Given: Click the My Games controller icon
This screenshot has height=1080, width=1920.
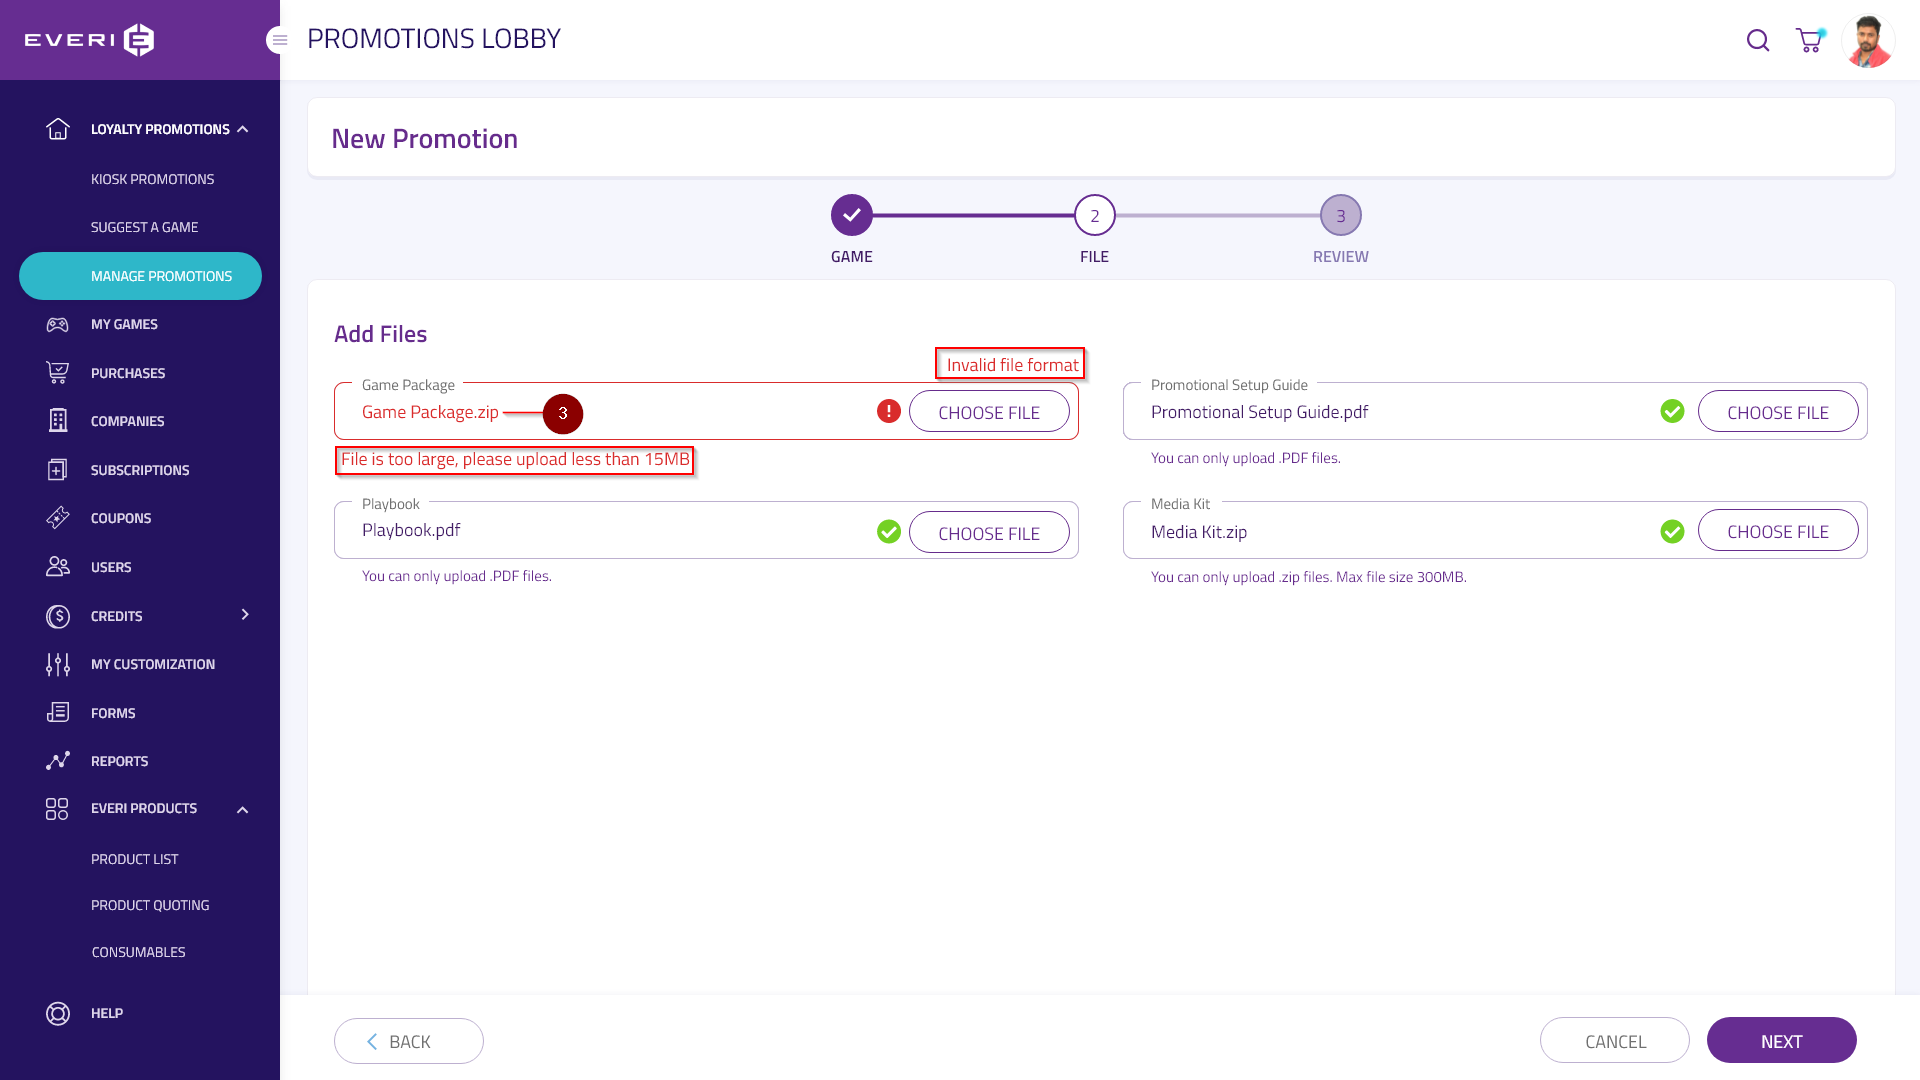Looking at the screenshot, I should tap(58, 324).
